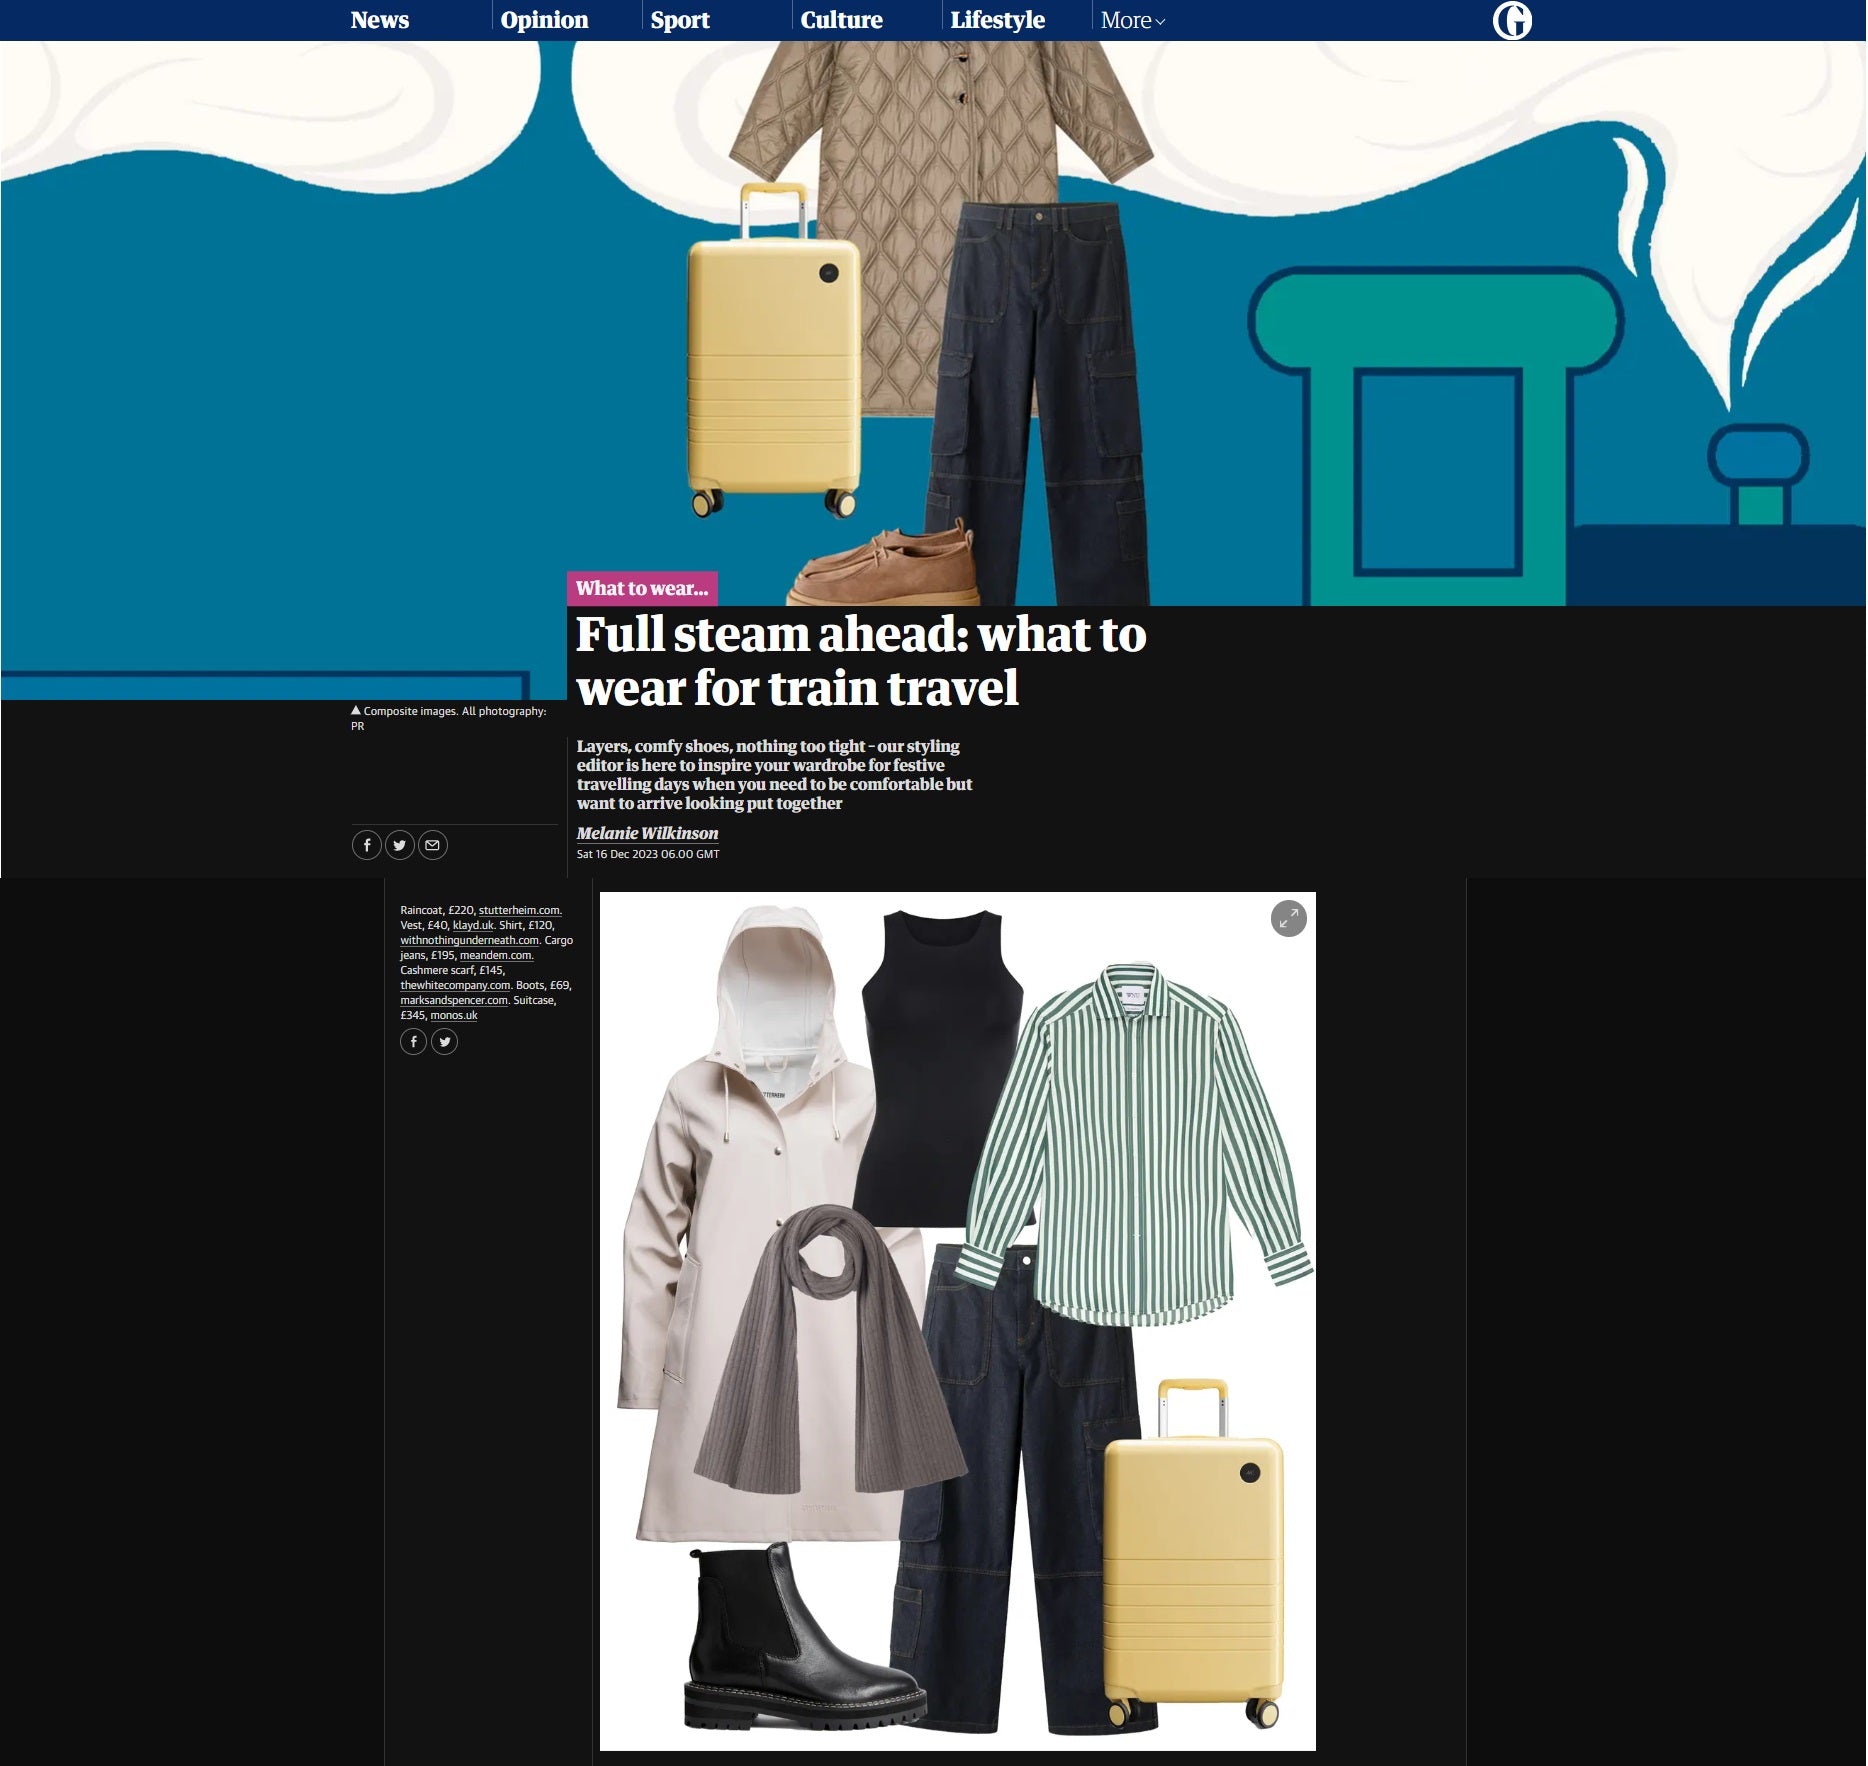This screenshot has width=1868, height=1766.
Task: Open the marksandspencer.com boots link
Action: (455, 1000)
